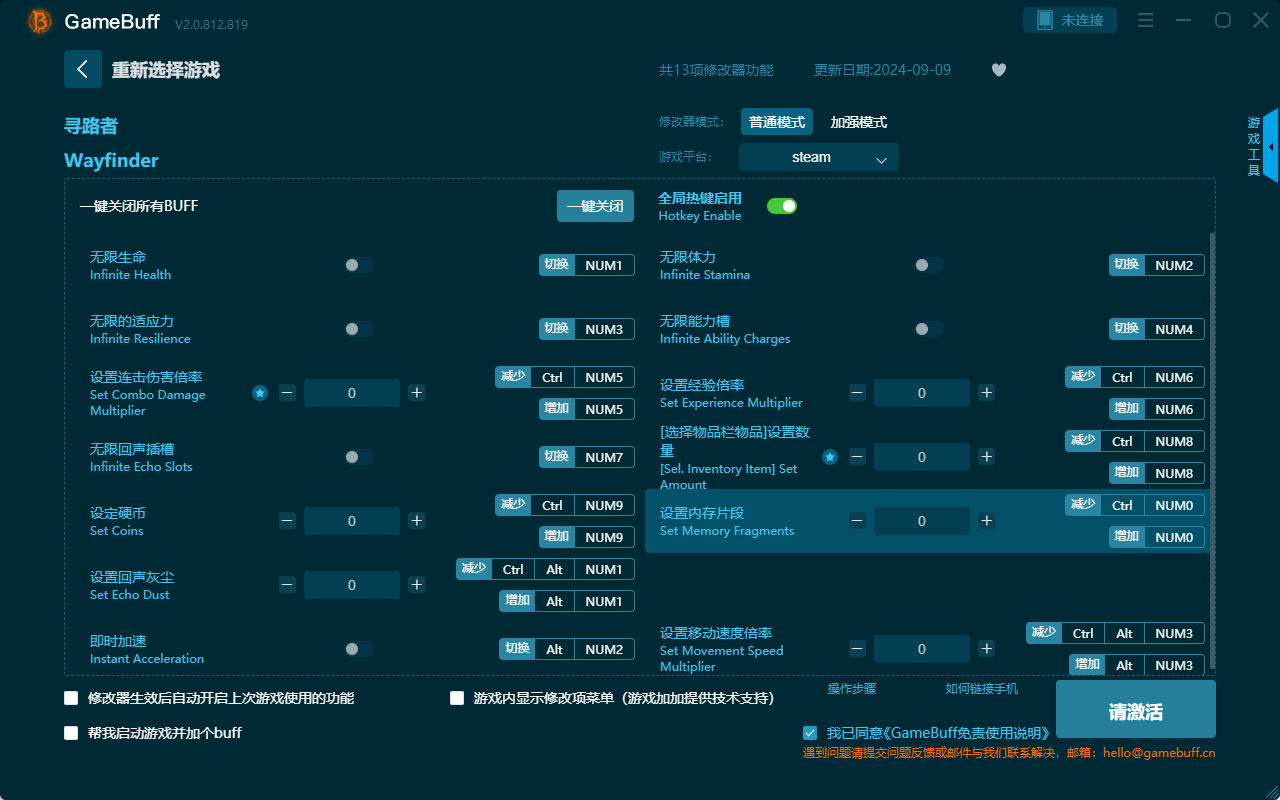1280x800 pixels.
Task: Open the hamburger menu at top right
Action: [1145, 19]
